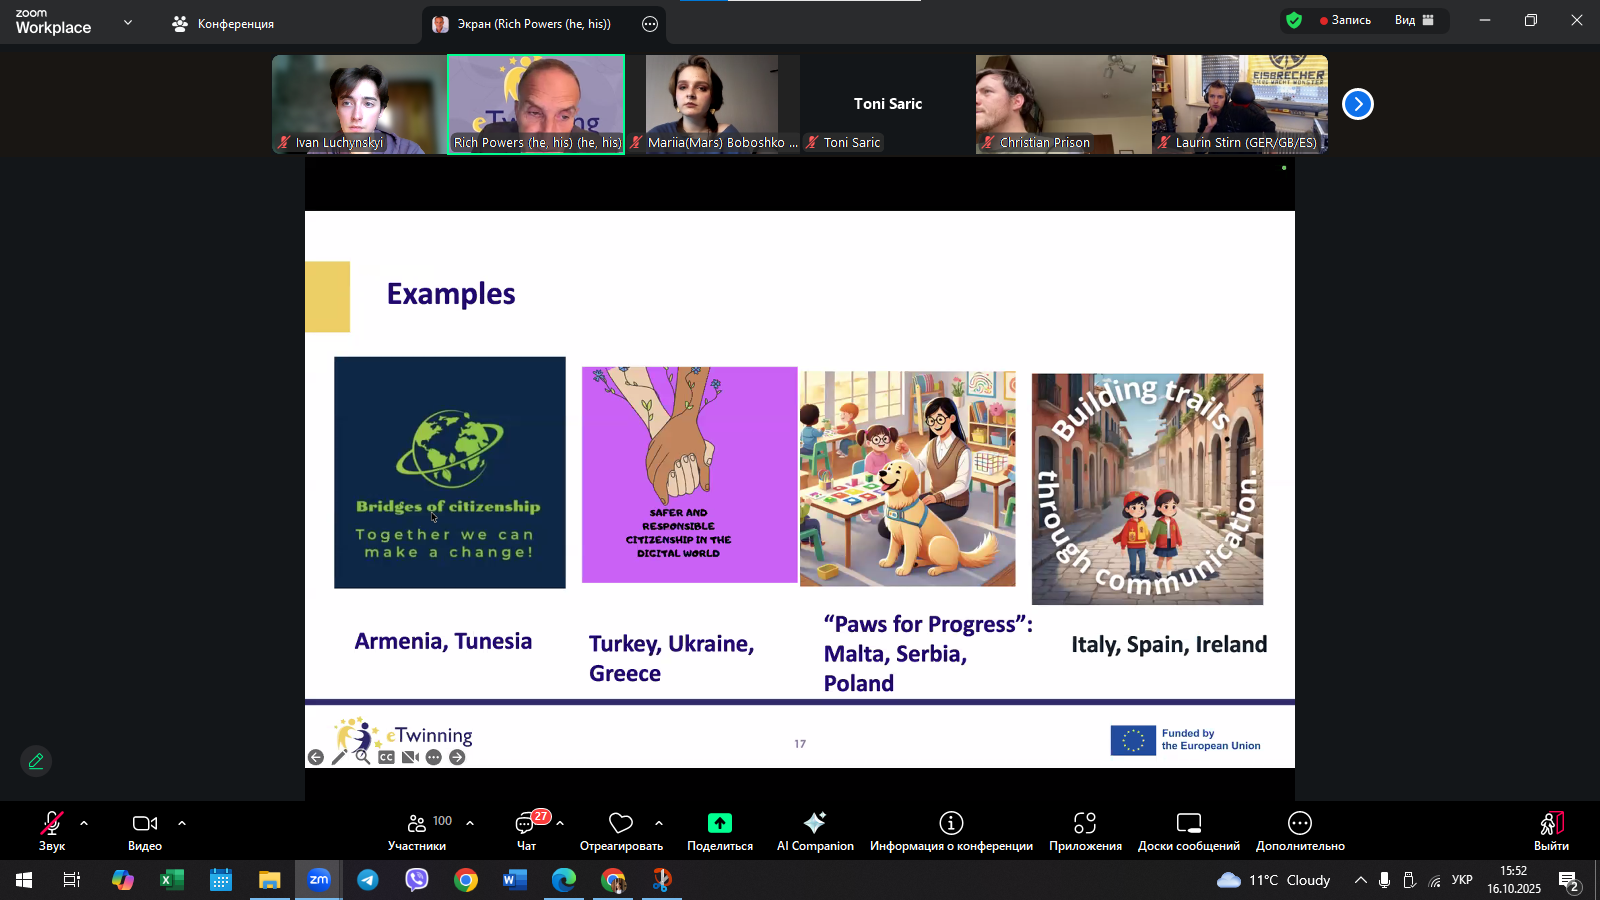The width and height of the screenshot is (1600, 900).
Task: Open the Whiteboards (Доски сообщений) panel
Action: (x=1188, y=830)
